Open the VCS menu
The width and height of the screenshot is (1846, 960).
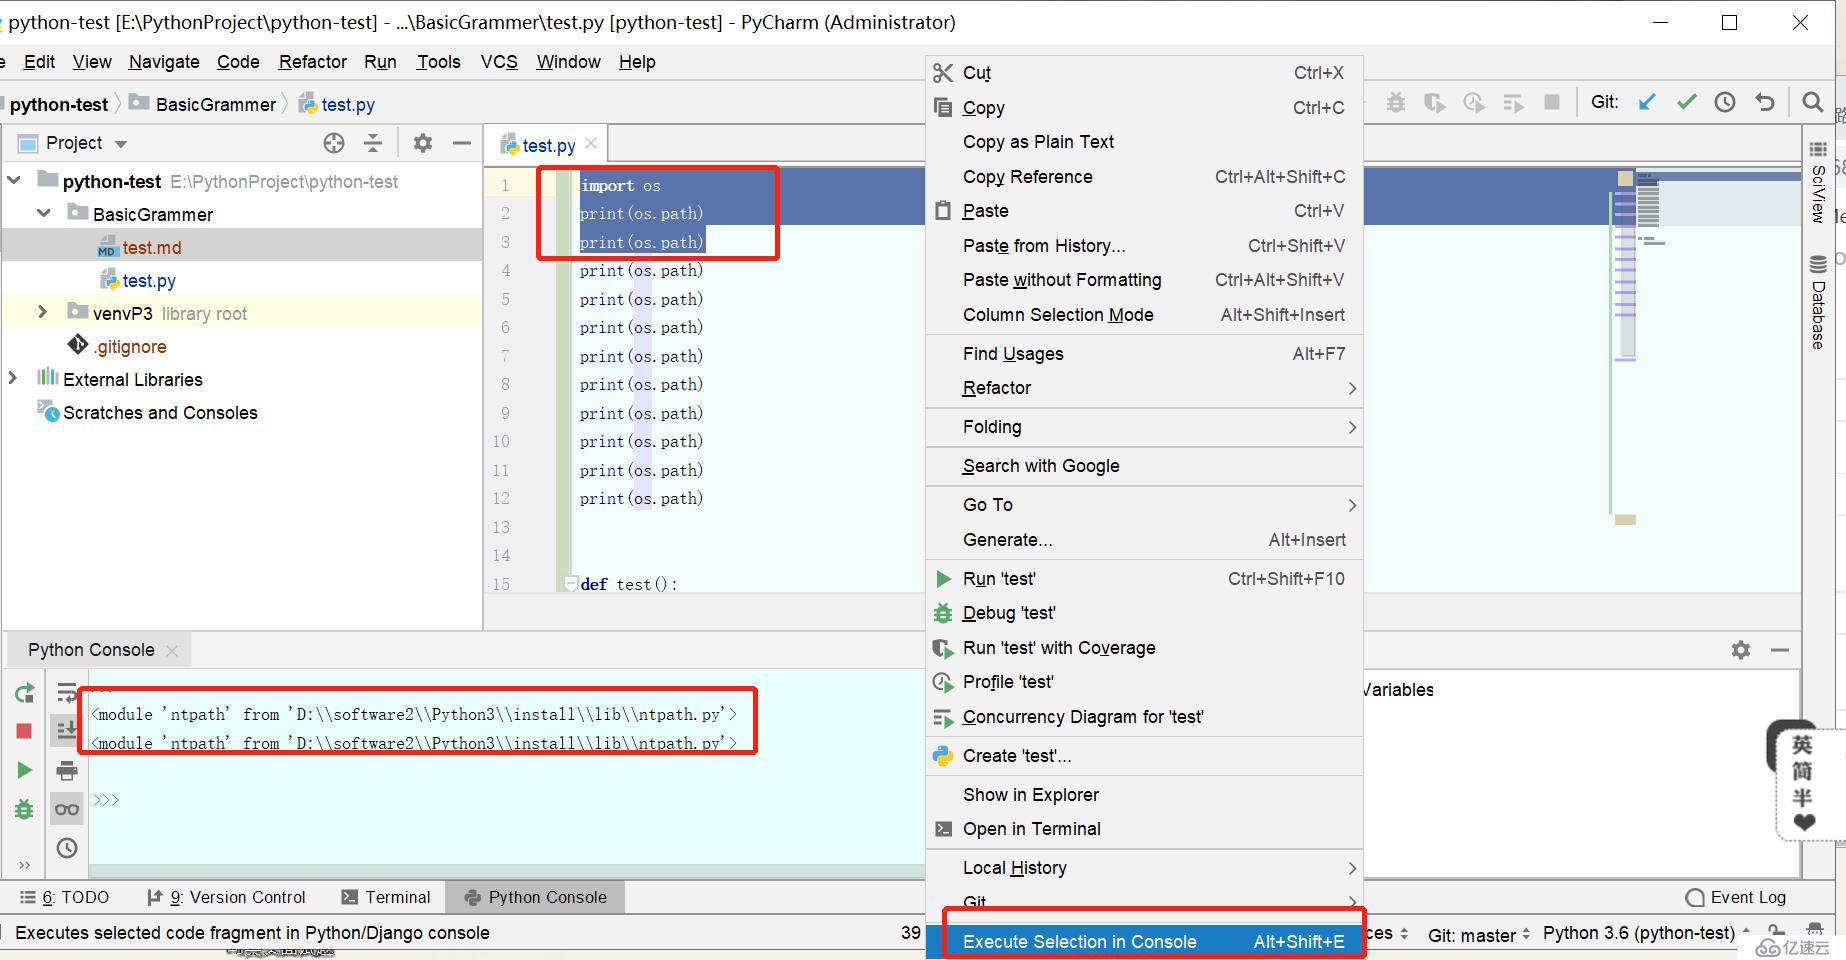(x=499, y=62)
